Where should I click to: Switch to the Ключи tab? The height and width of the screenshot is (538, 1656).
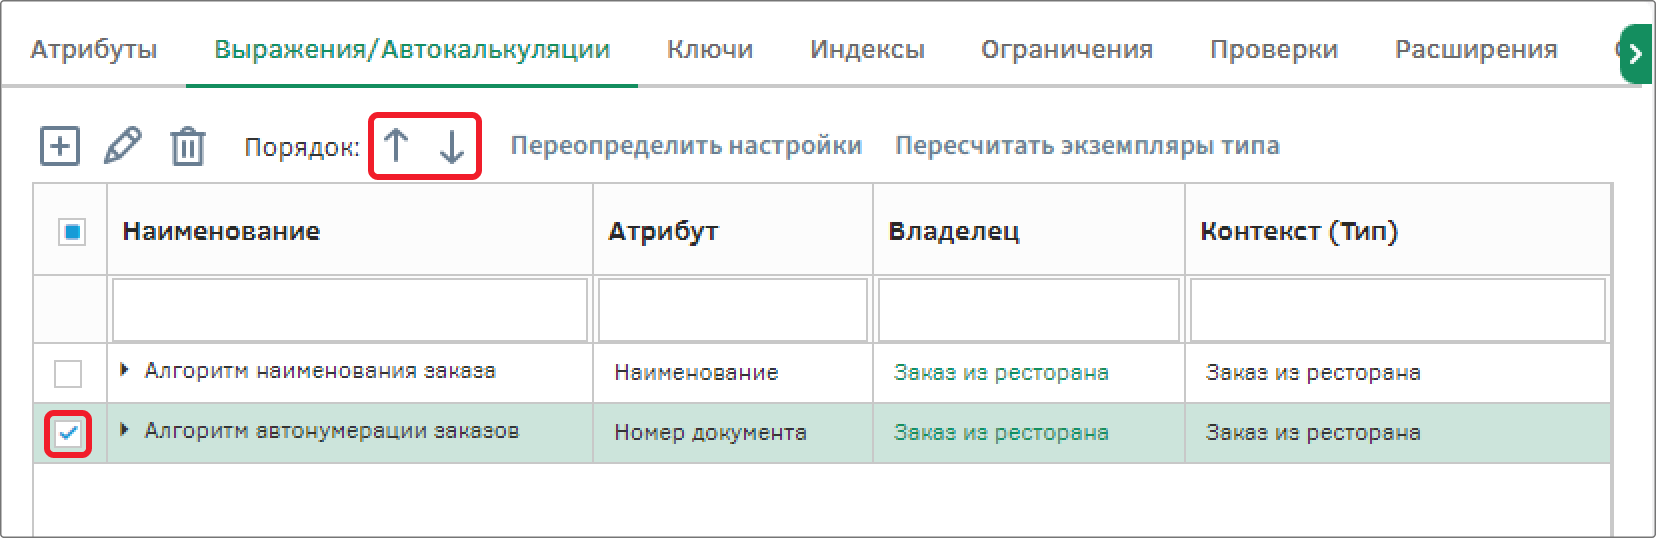click(x=710, y=50)
